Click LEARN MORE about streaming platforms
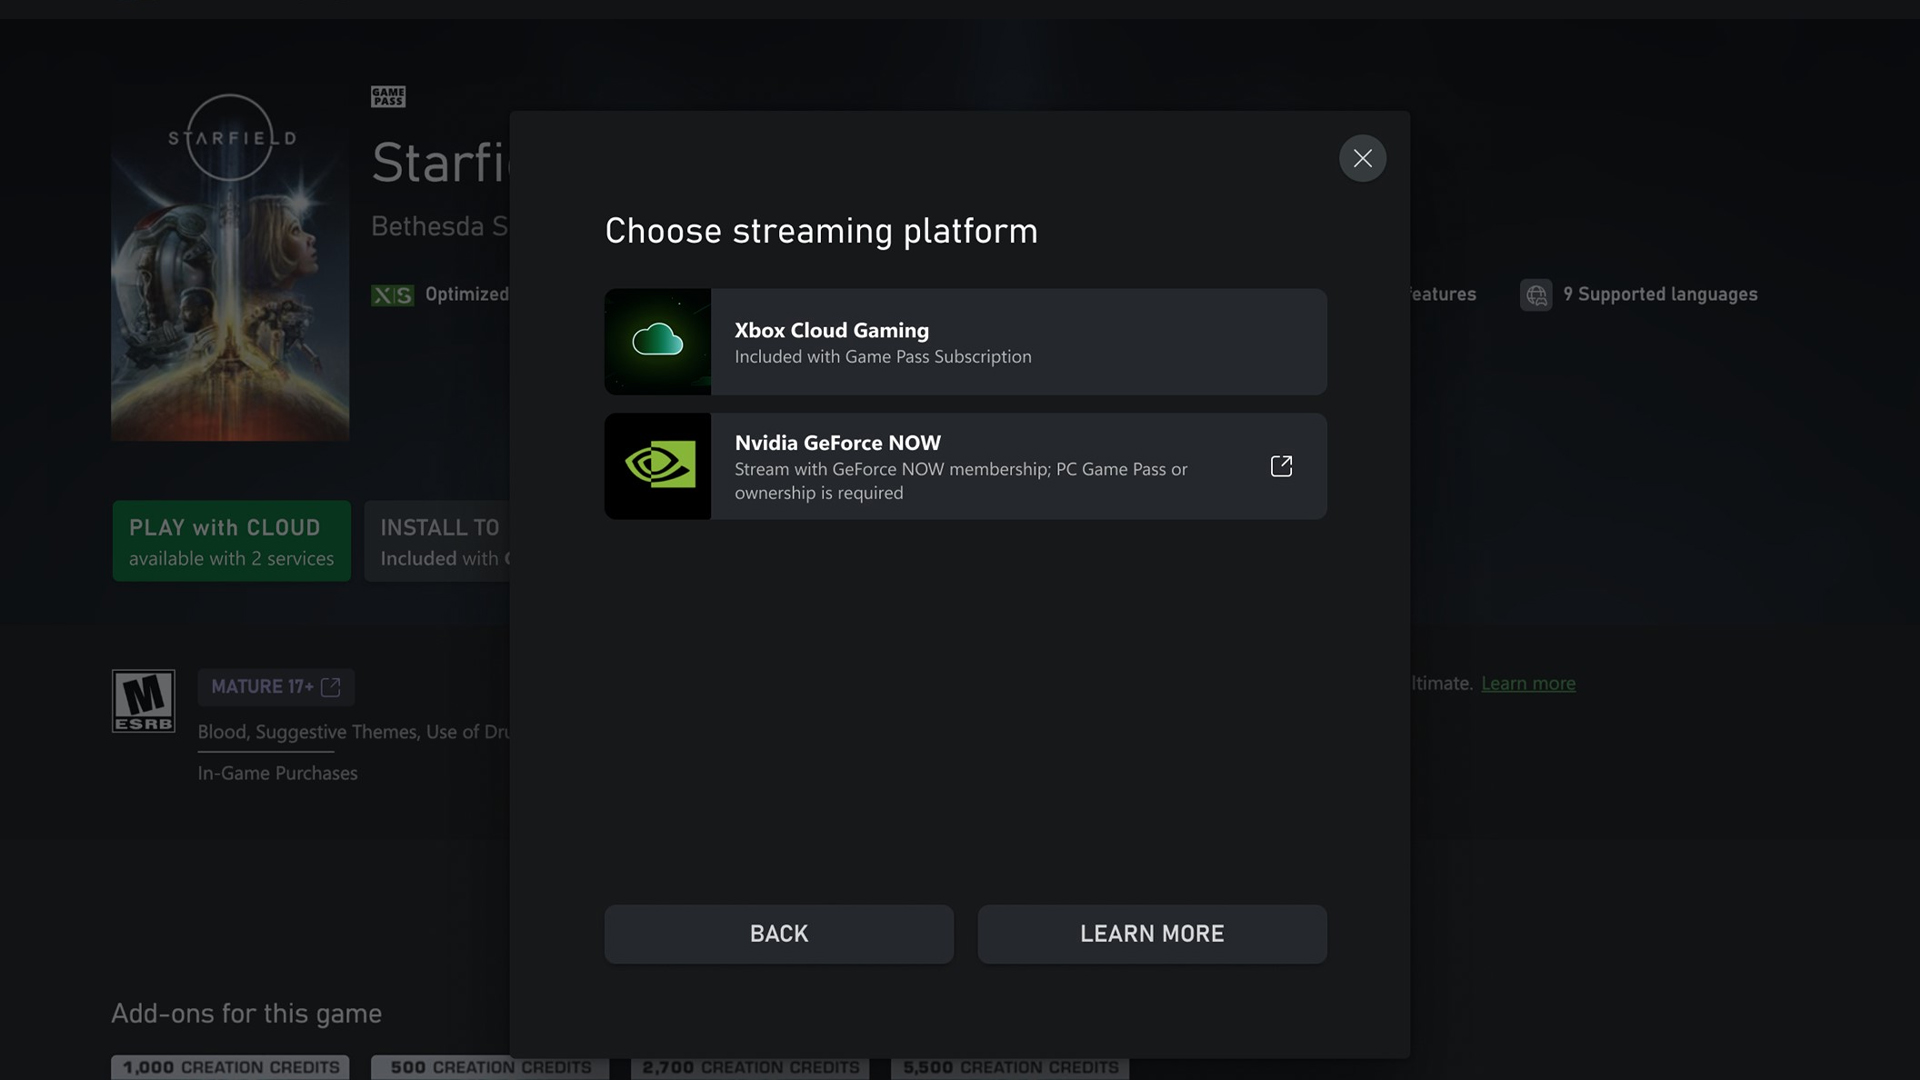The width and height of the screenshot is (1920, 1080). tap(1151, 933)
